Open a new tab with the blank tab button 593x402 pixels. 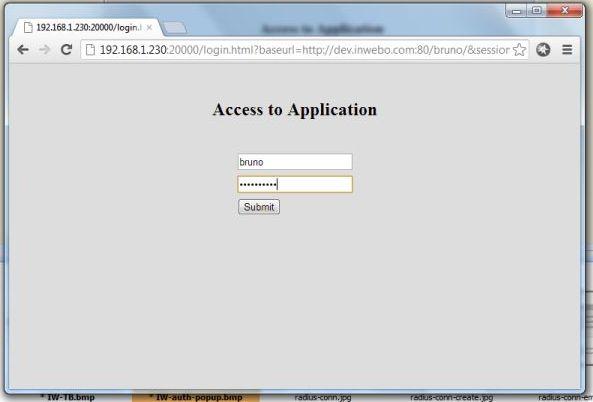[175, 28]
